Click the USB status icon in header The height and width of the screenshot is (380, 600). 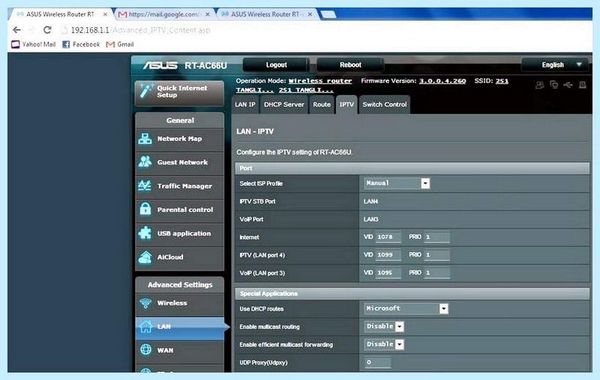point(568,85)
